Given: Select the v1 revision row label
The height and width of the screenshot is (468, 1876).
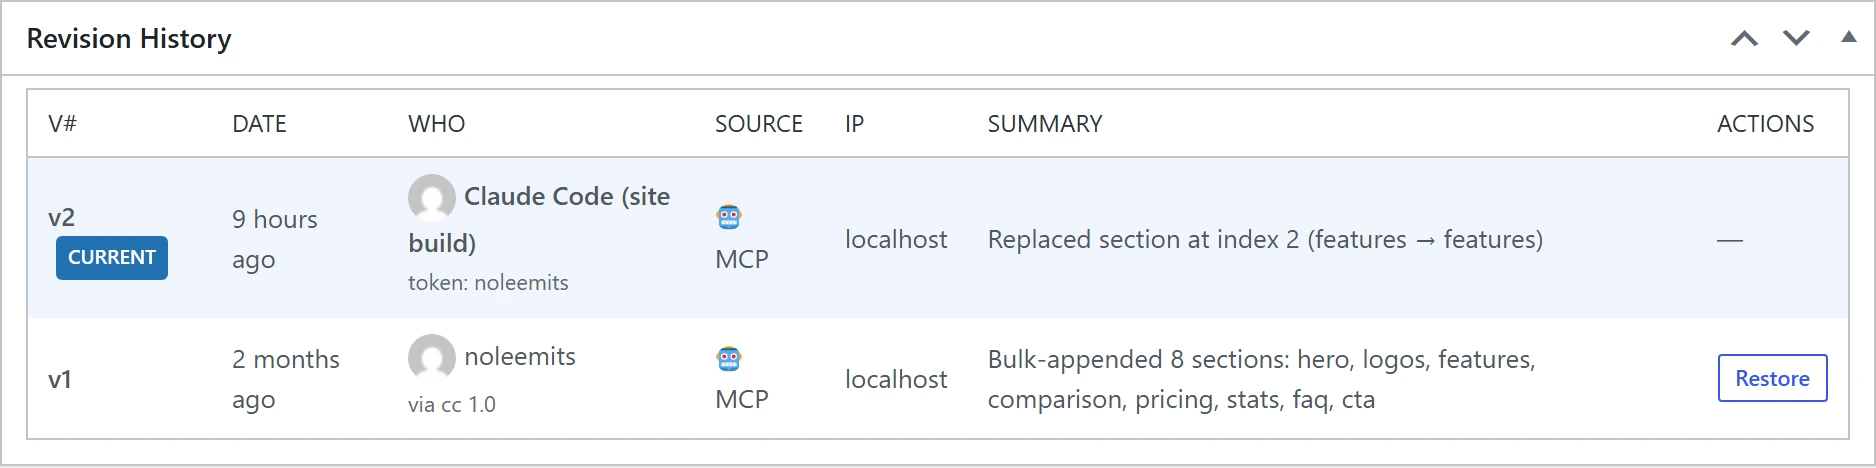Looking at the screenshot, I should pyautogui.click(x=60, y=379).
